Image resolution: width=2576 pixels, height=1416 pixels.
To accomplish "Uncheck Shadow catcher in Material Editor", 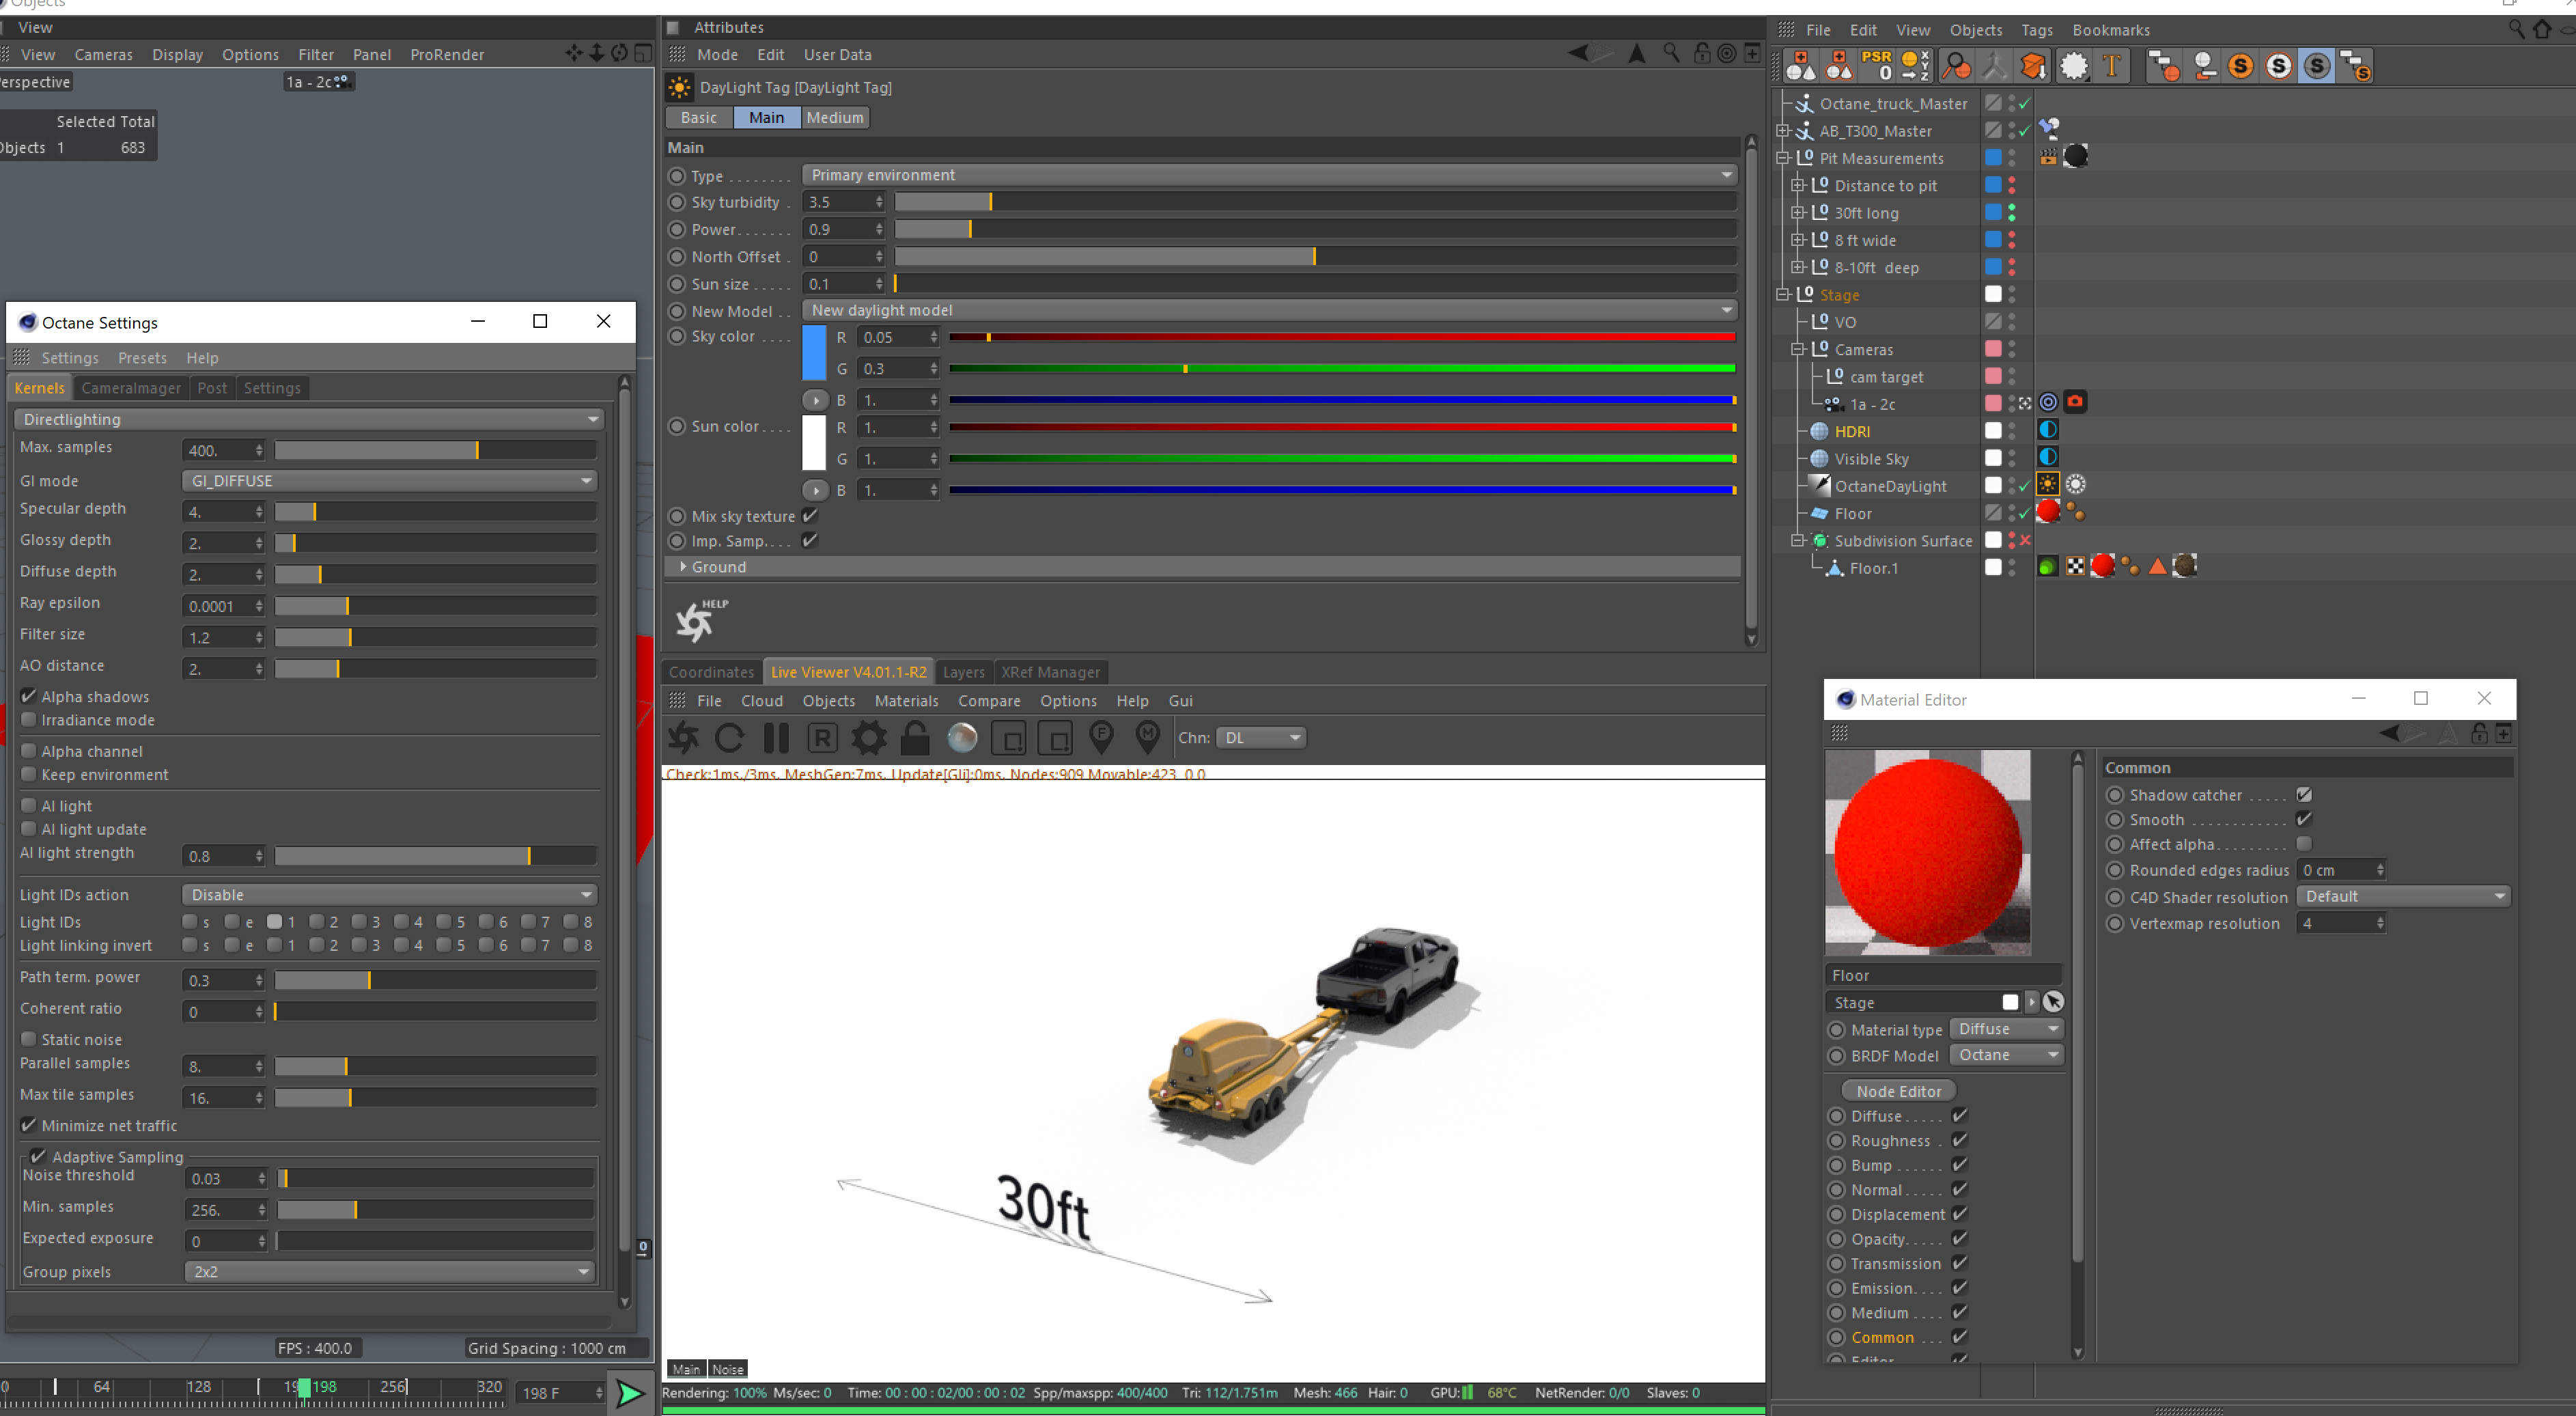I will click(2303, 795).
